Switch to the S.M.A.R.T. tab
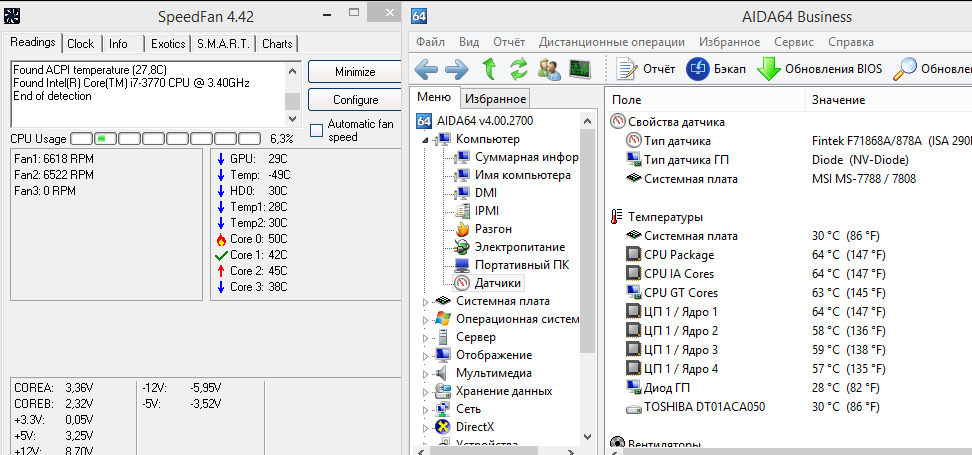This screenshot has width=972, height=455. [x=224, y=44]
